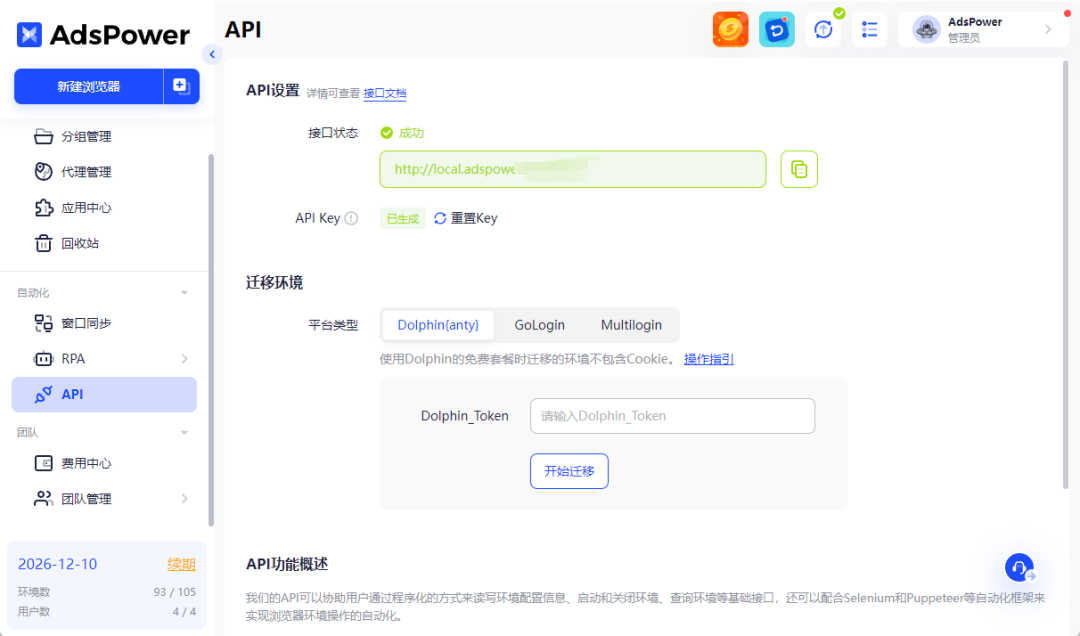Click the 93 / 105 environment count

click(x=174, y=592)
